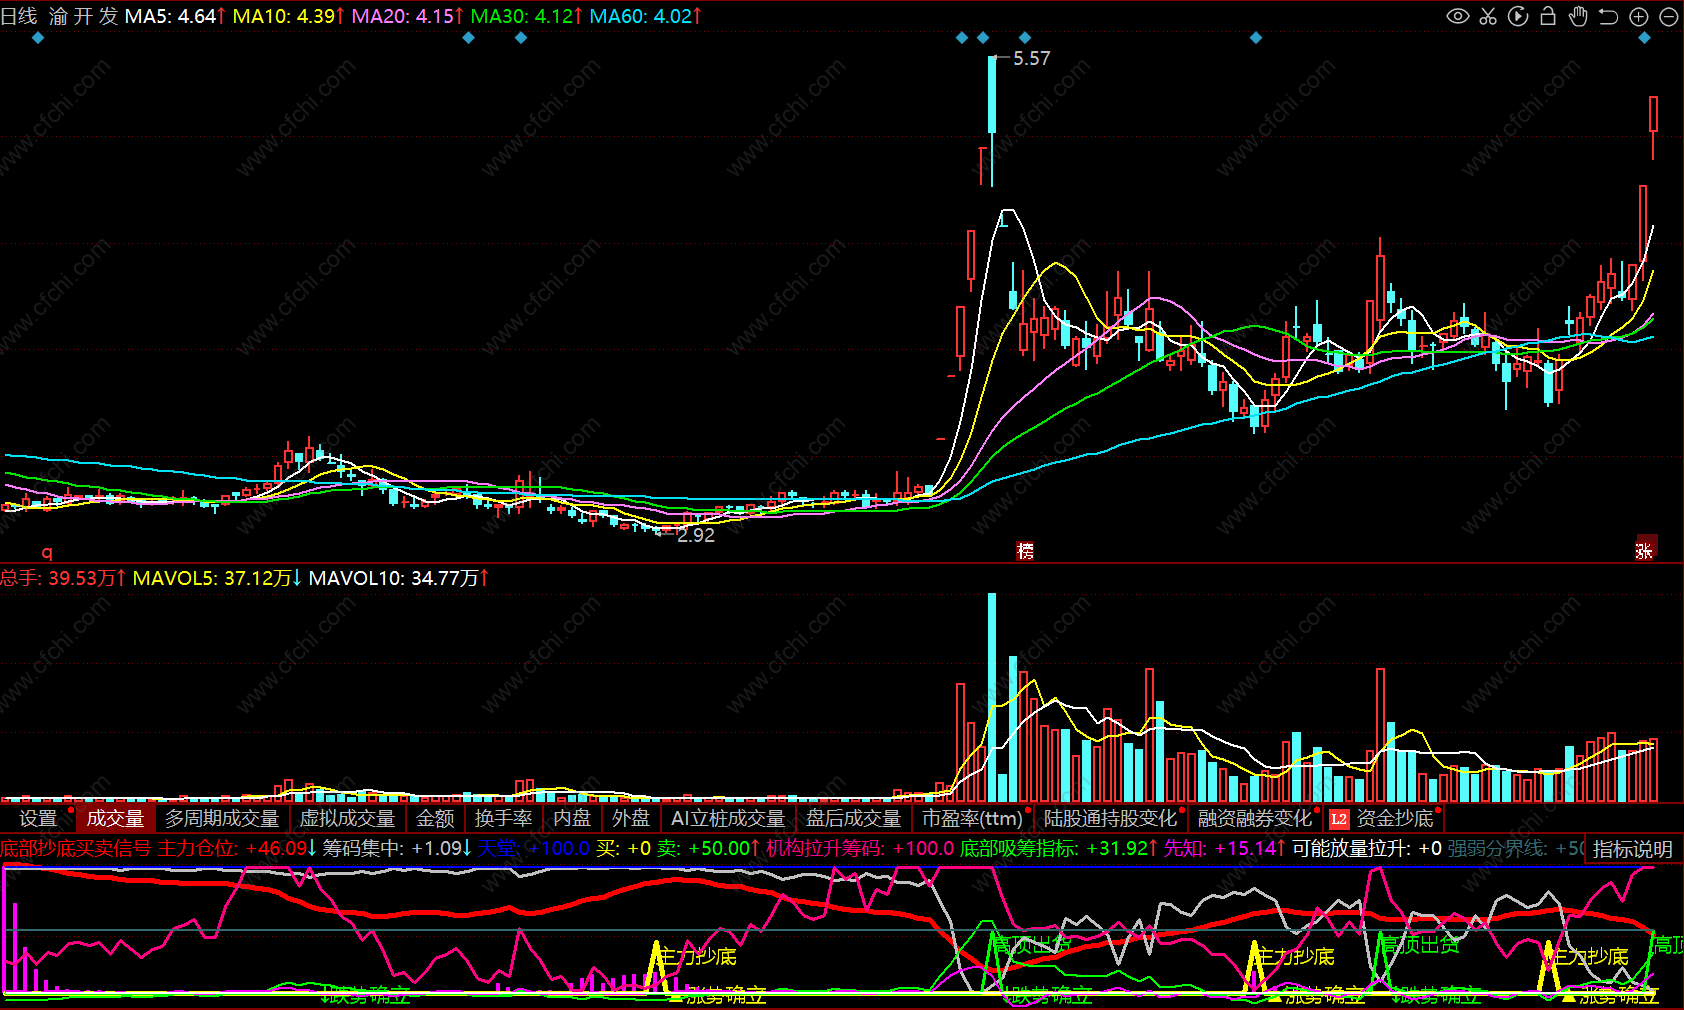Open the 盘后成交量 tab
The width and height of the screenshot is (1684, 1010).
point(853,819)
